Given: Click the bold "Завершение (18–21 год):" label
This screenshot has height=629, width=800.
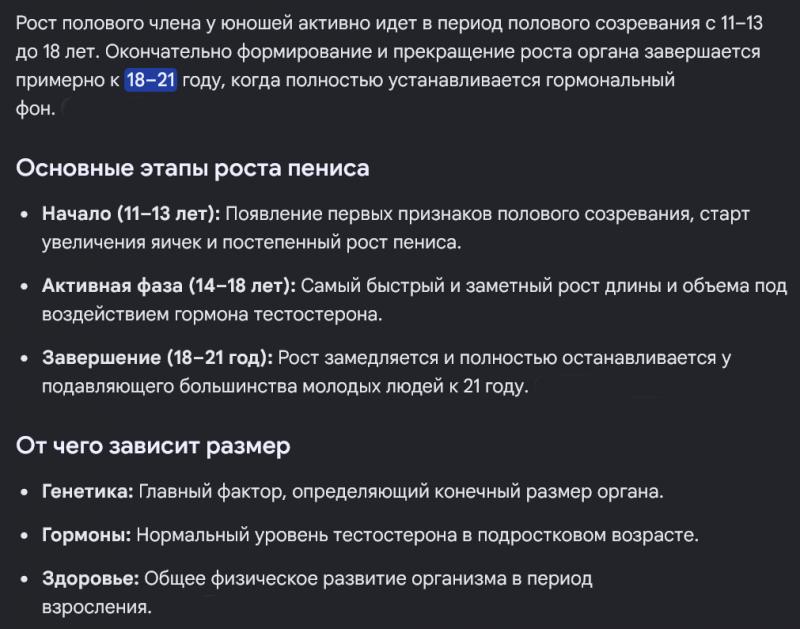Looking at the screenshot, I should click(158, 358).
